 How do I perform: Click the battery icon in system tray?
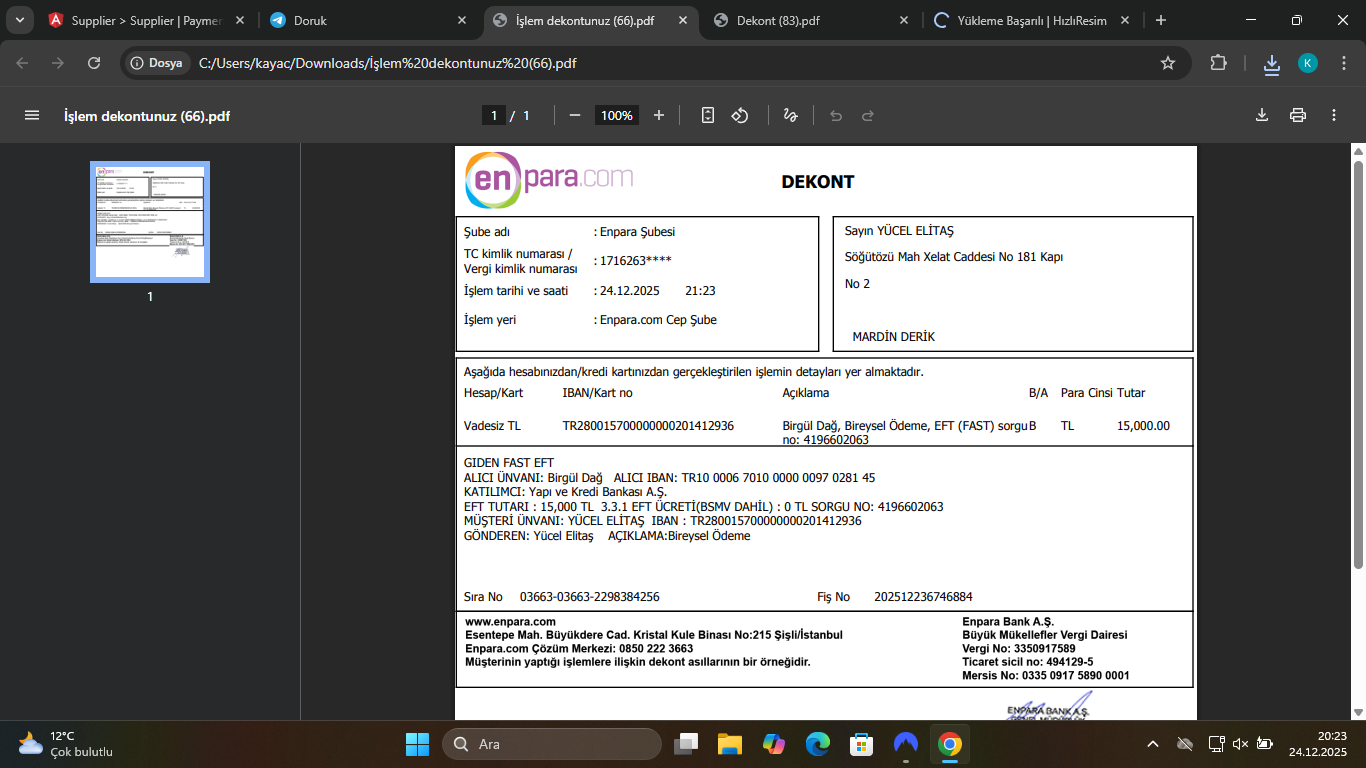(1264, 744)
